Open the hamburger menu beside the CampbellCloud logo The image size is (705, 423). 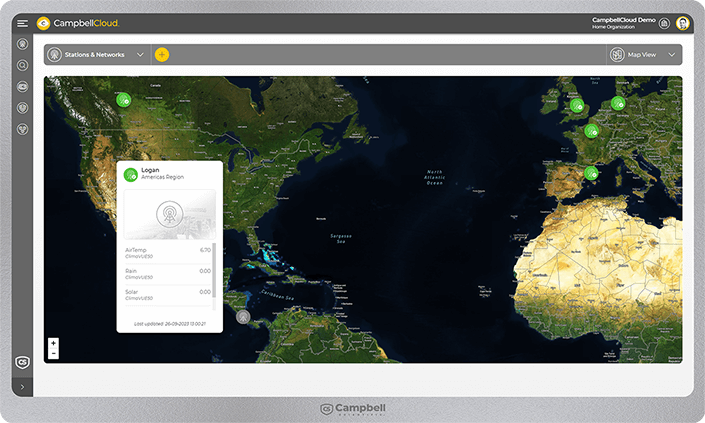point(22,23)
